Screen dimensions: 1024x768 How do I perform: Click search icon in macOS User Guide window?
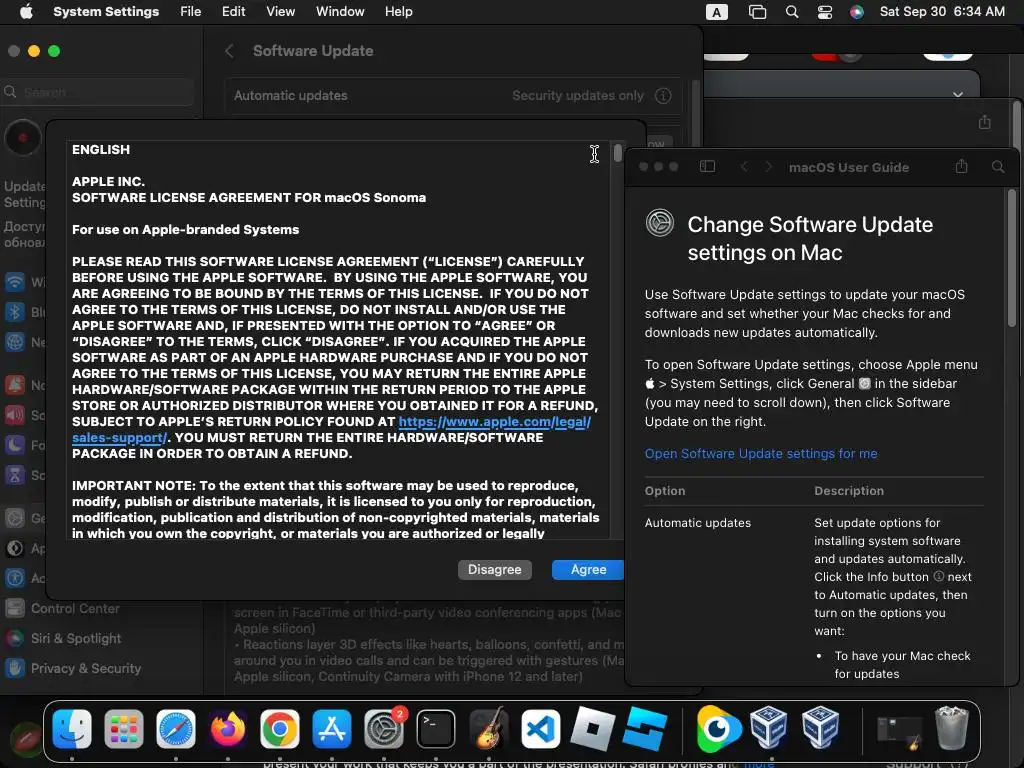coord(998,167)
